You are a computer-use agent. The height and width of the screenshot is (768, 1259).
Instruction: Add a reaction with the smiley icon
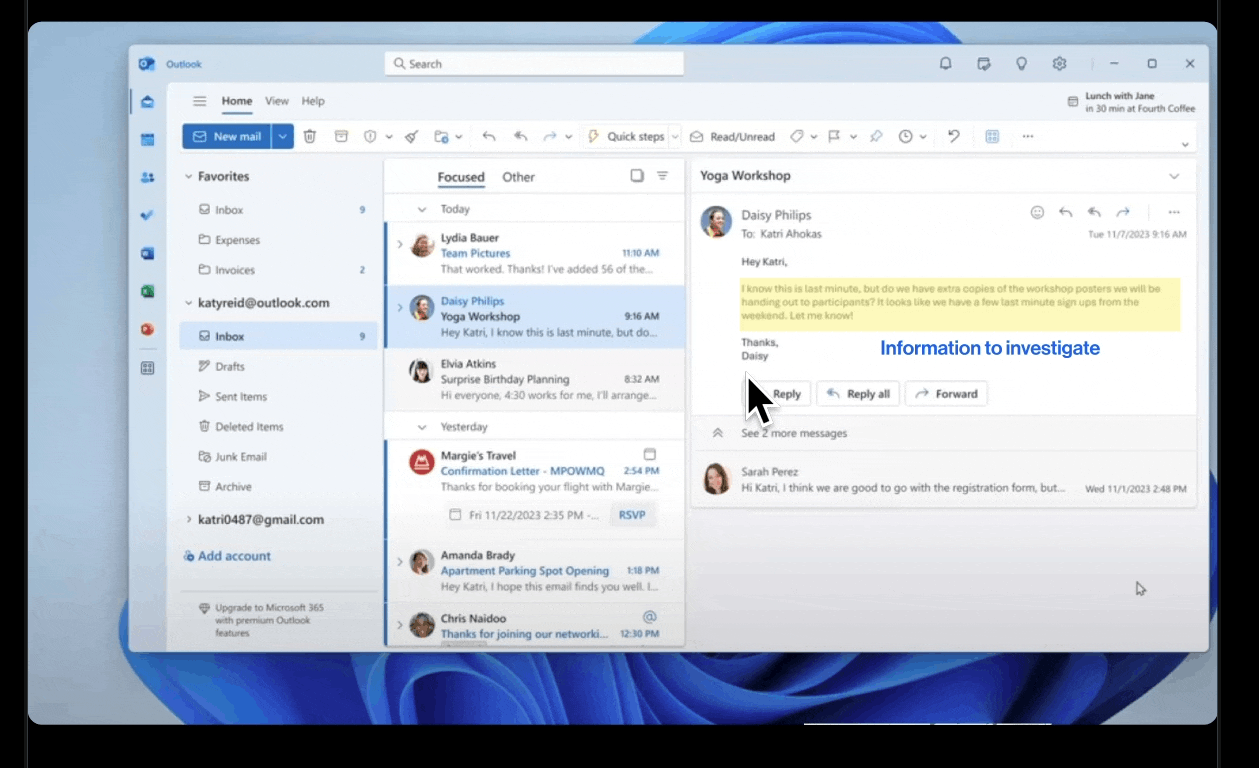1037,212
